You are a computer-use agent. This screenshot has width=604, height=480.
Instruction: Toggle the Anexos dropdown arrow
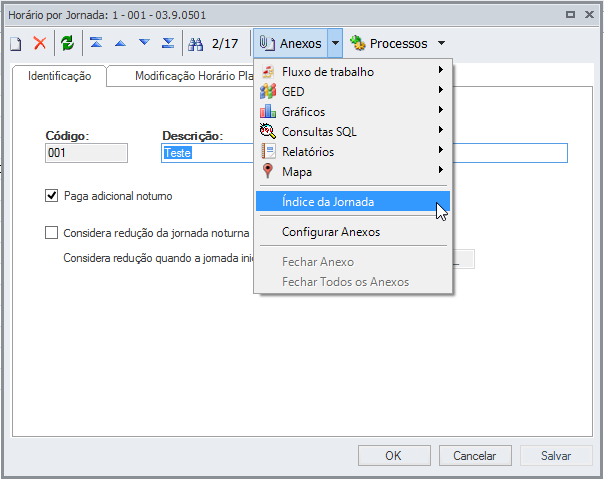pyautogui.click(x=335, y=43)
